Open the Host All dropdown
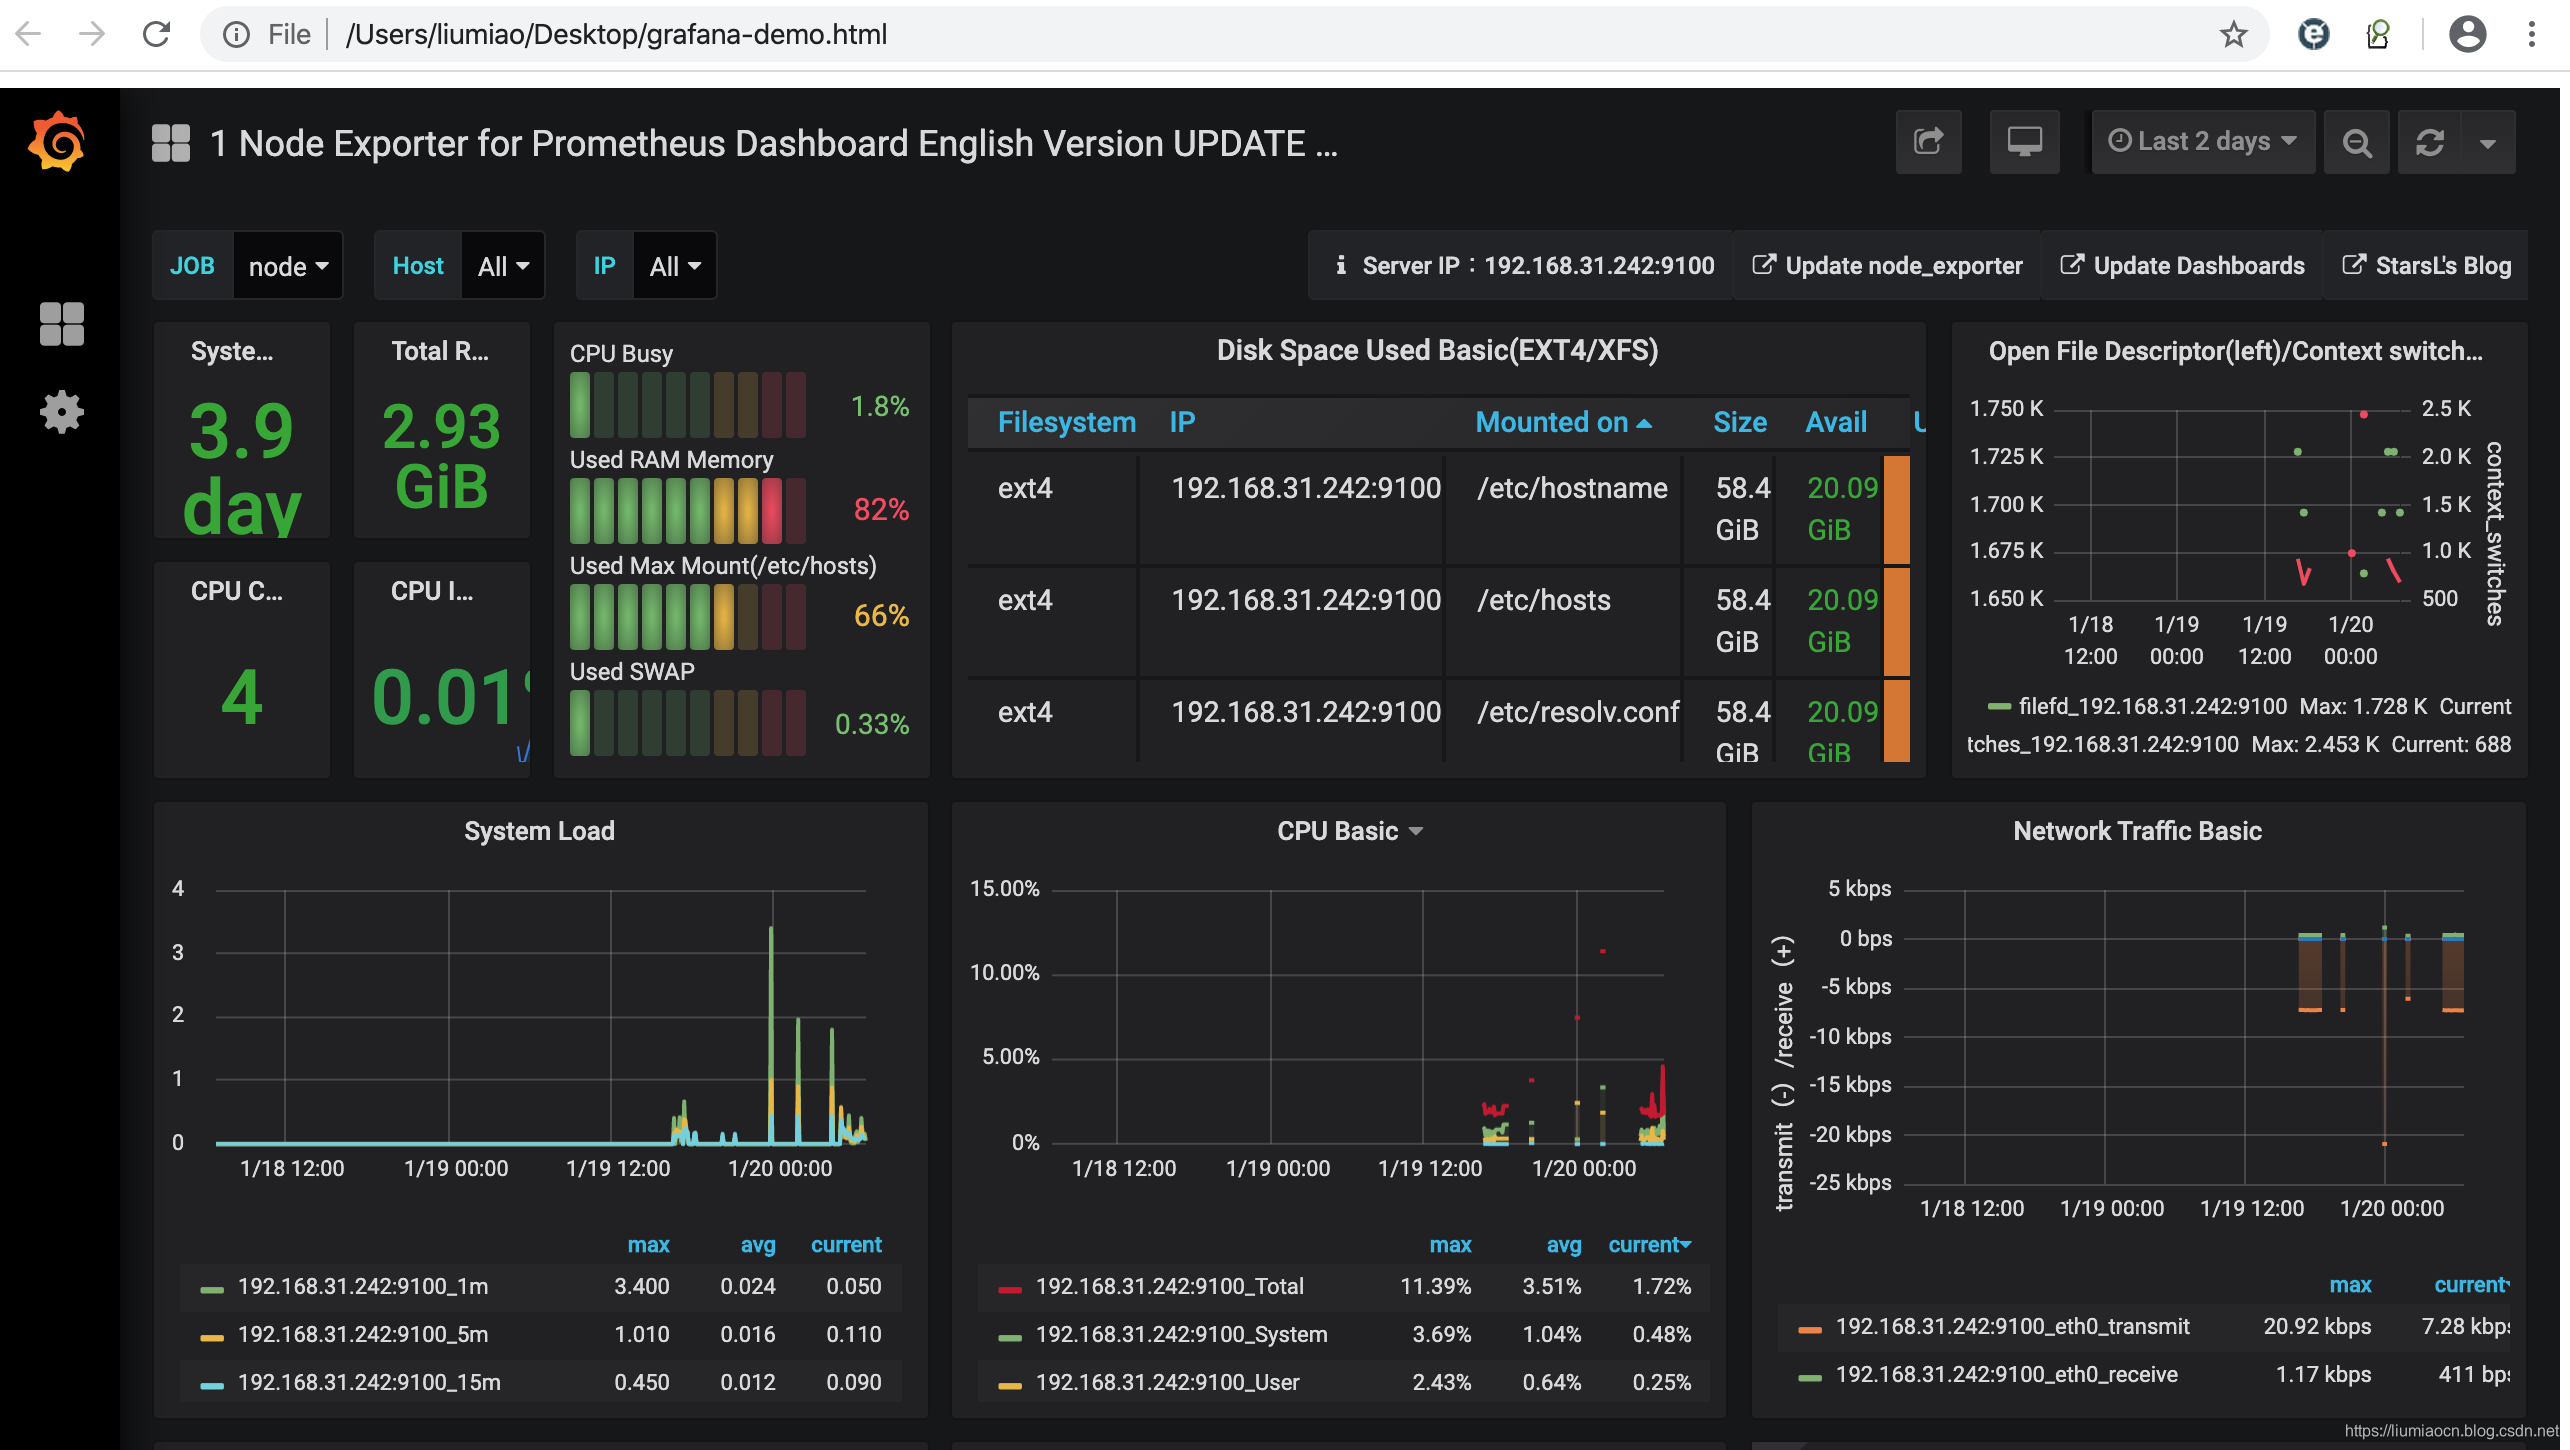The height and width of the screenshot is (1450, 2570). click(503, 266)
